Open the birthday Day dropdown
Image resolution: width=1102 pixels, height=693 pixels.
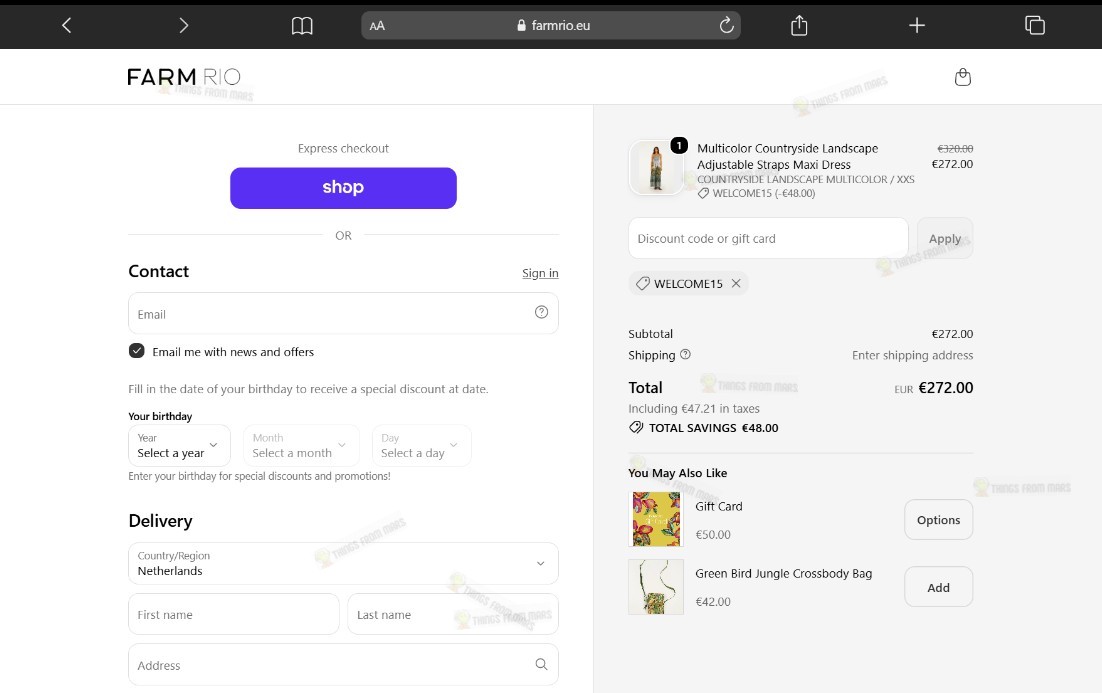coord(422,446)
